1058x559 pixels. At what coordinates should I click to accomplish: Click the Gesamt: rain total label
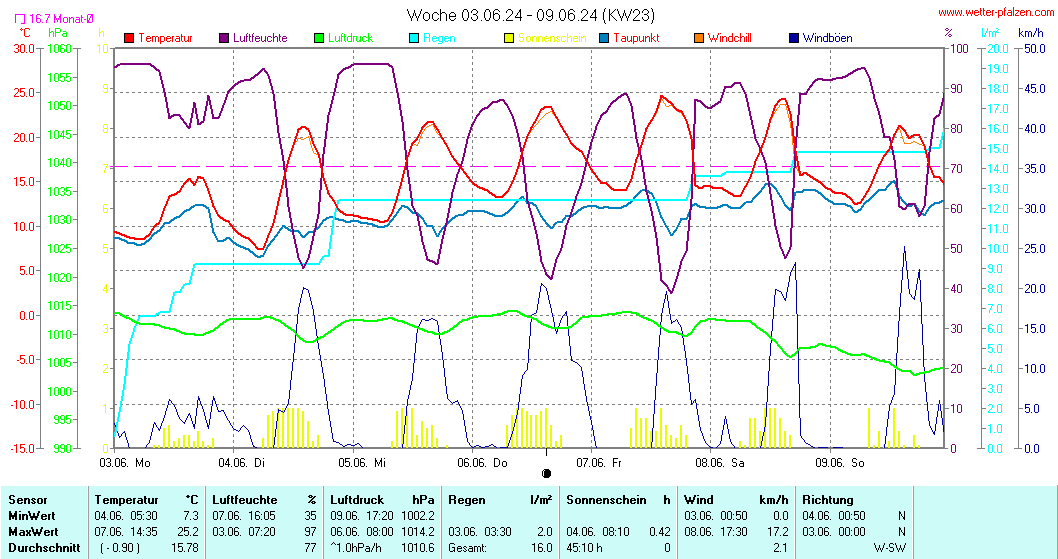click(467, 548)
